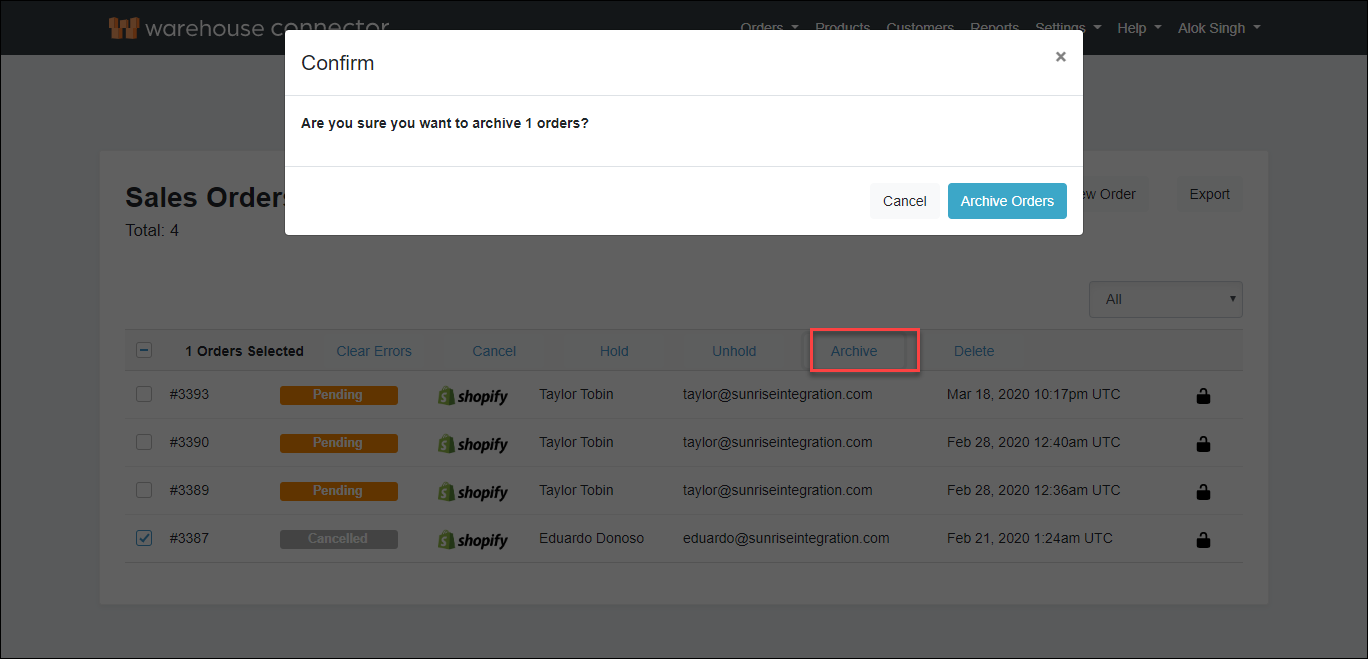The width and height of the screenshot is (1368, 659).
Task: Confirm with the Archive Orders button
Action: [1007, 200]
